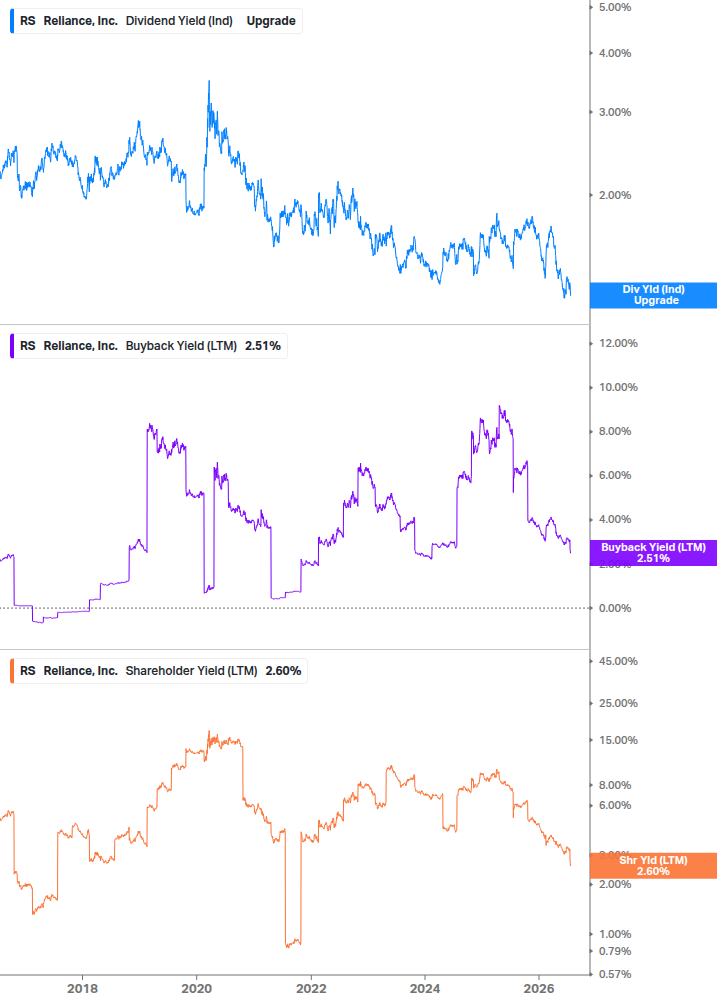Click the 4.00% tick on buyback yield axis
The width and height of the screenshot is (717, 1005).
click(614, 520)
